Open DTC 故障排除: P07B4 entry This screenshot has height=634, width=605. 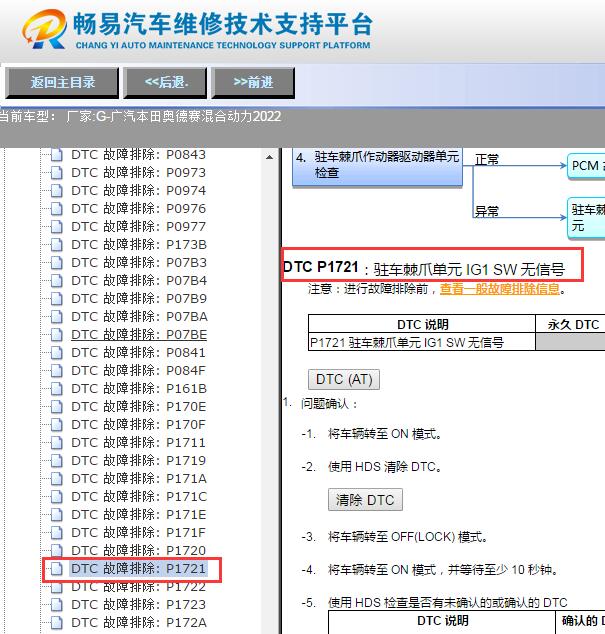pyautogui.click(x=139, y=281)
